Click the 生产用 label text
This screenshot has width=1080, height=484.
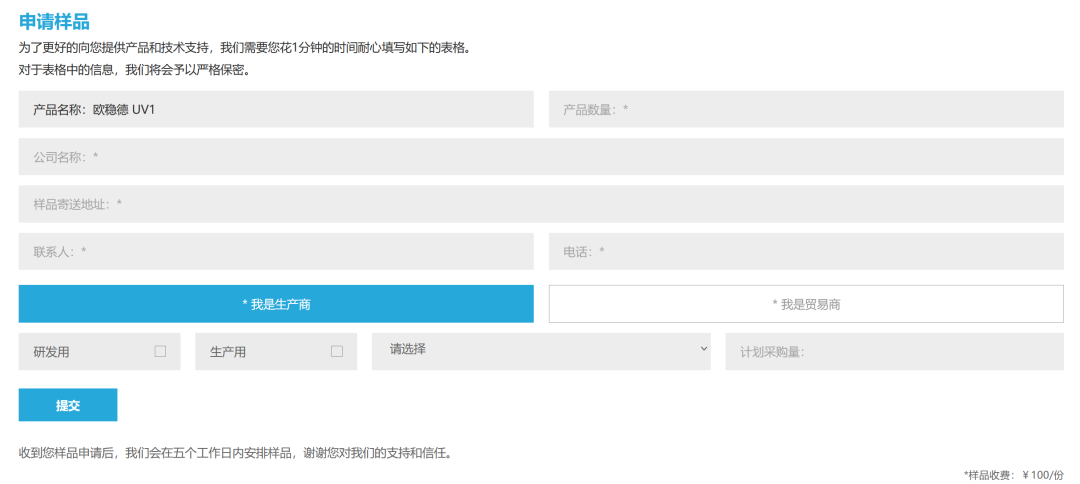[x=228, y=352]
